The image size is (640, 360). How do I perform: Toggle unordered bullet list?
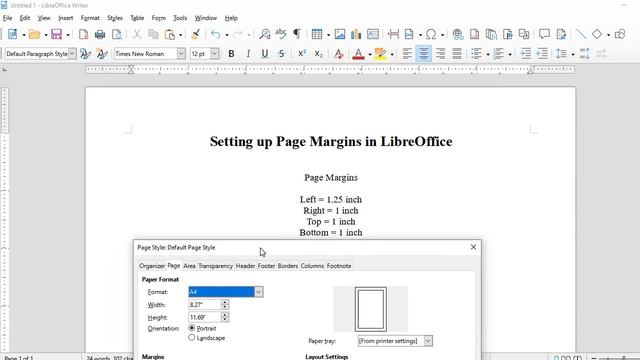click(x=476, y=54)
